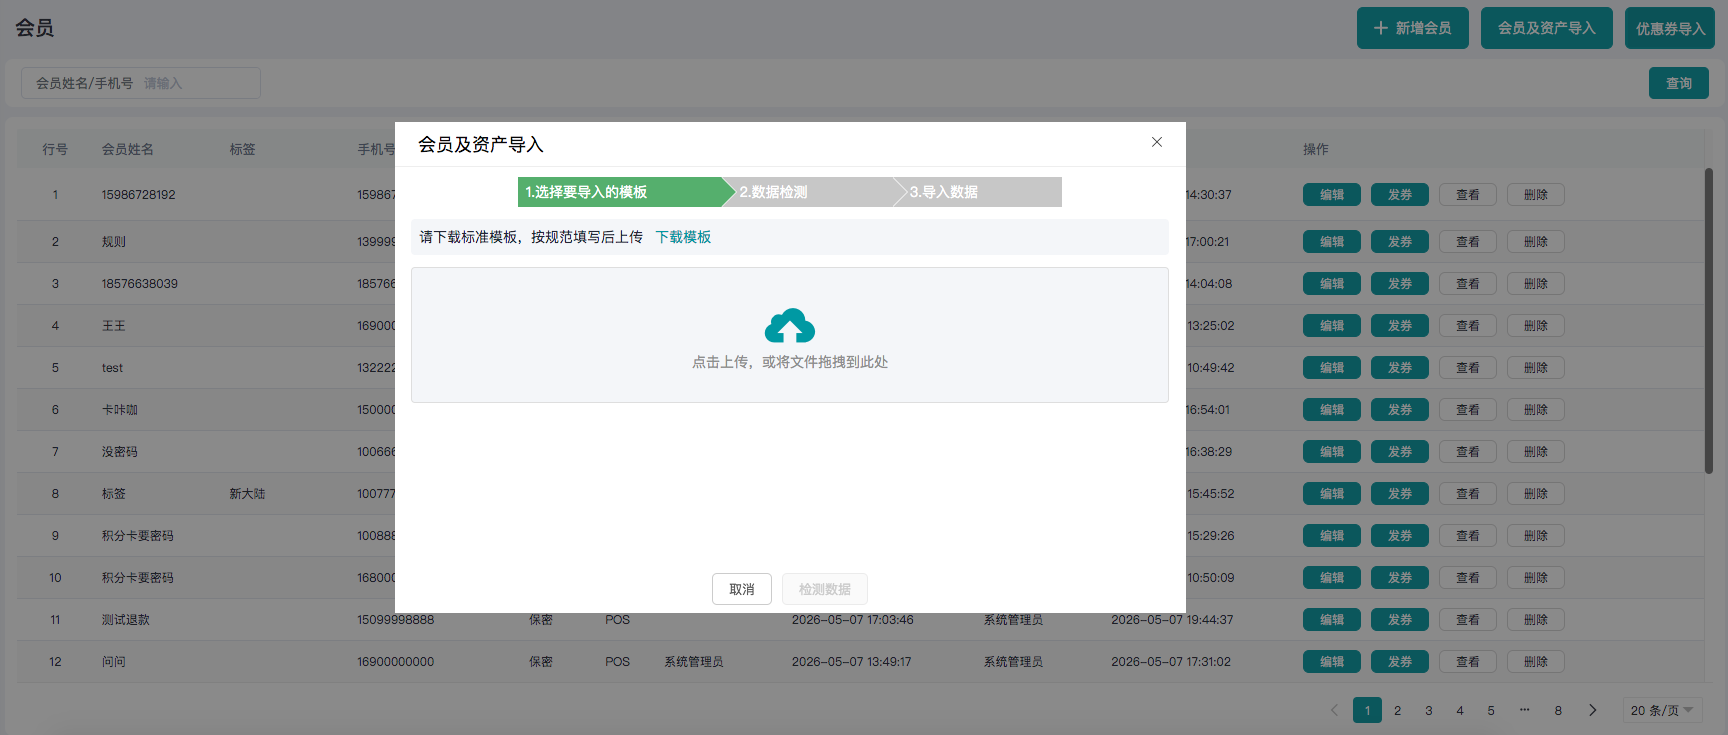The width and height of the screenshot is (1728, 735).
Task: Click the cloud upload icon
Action: 790,325
